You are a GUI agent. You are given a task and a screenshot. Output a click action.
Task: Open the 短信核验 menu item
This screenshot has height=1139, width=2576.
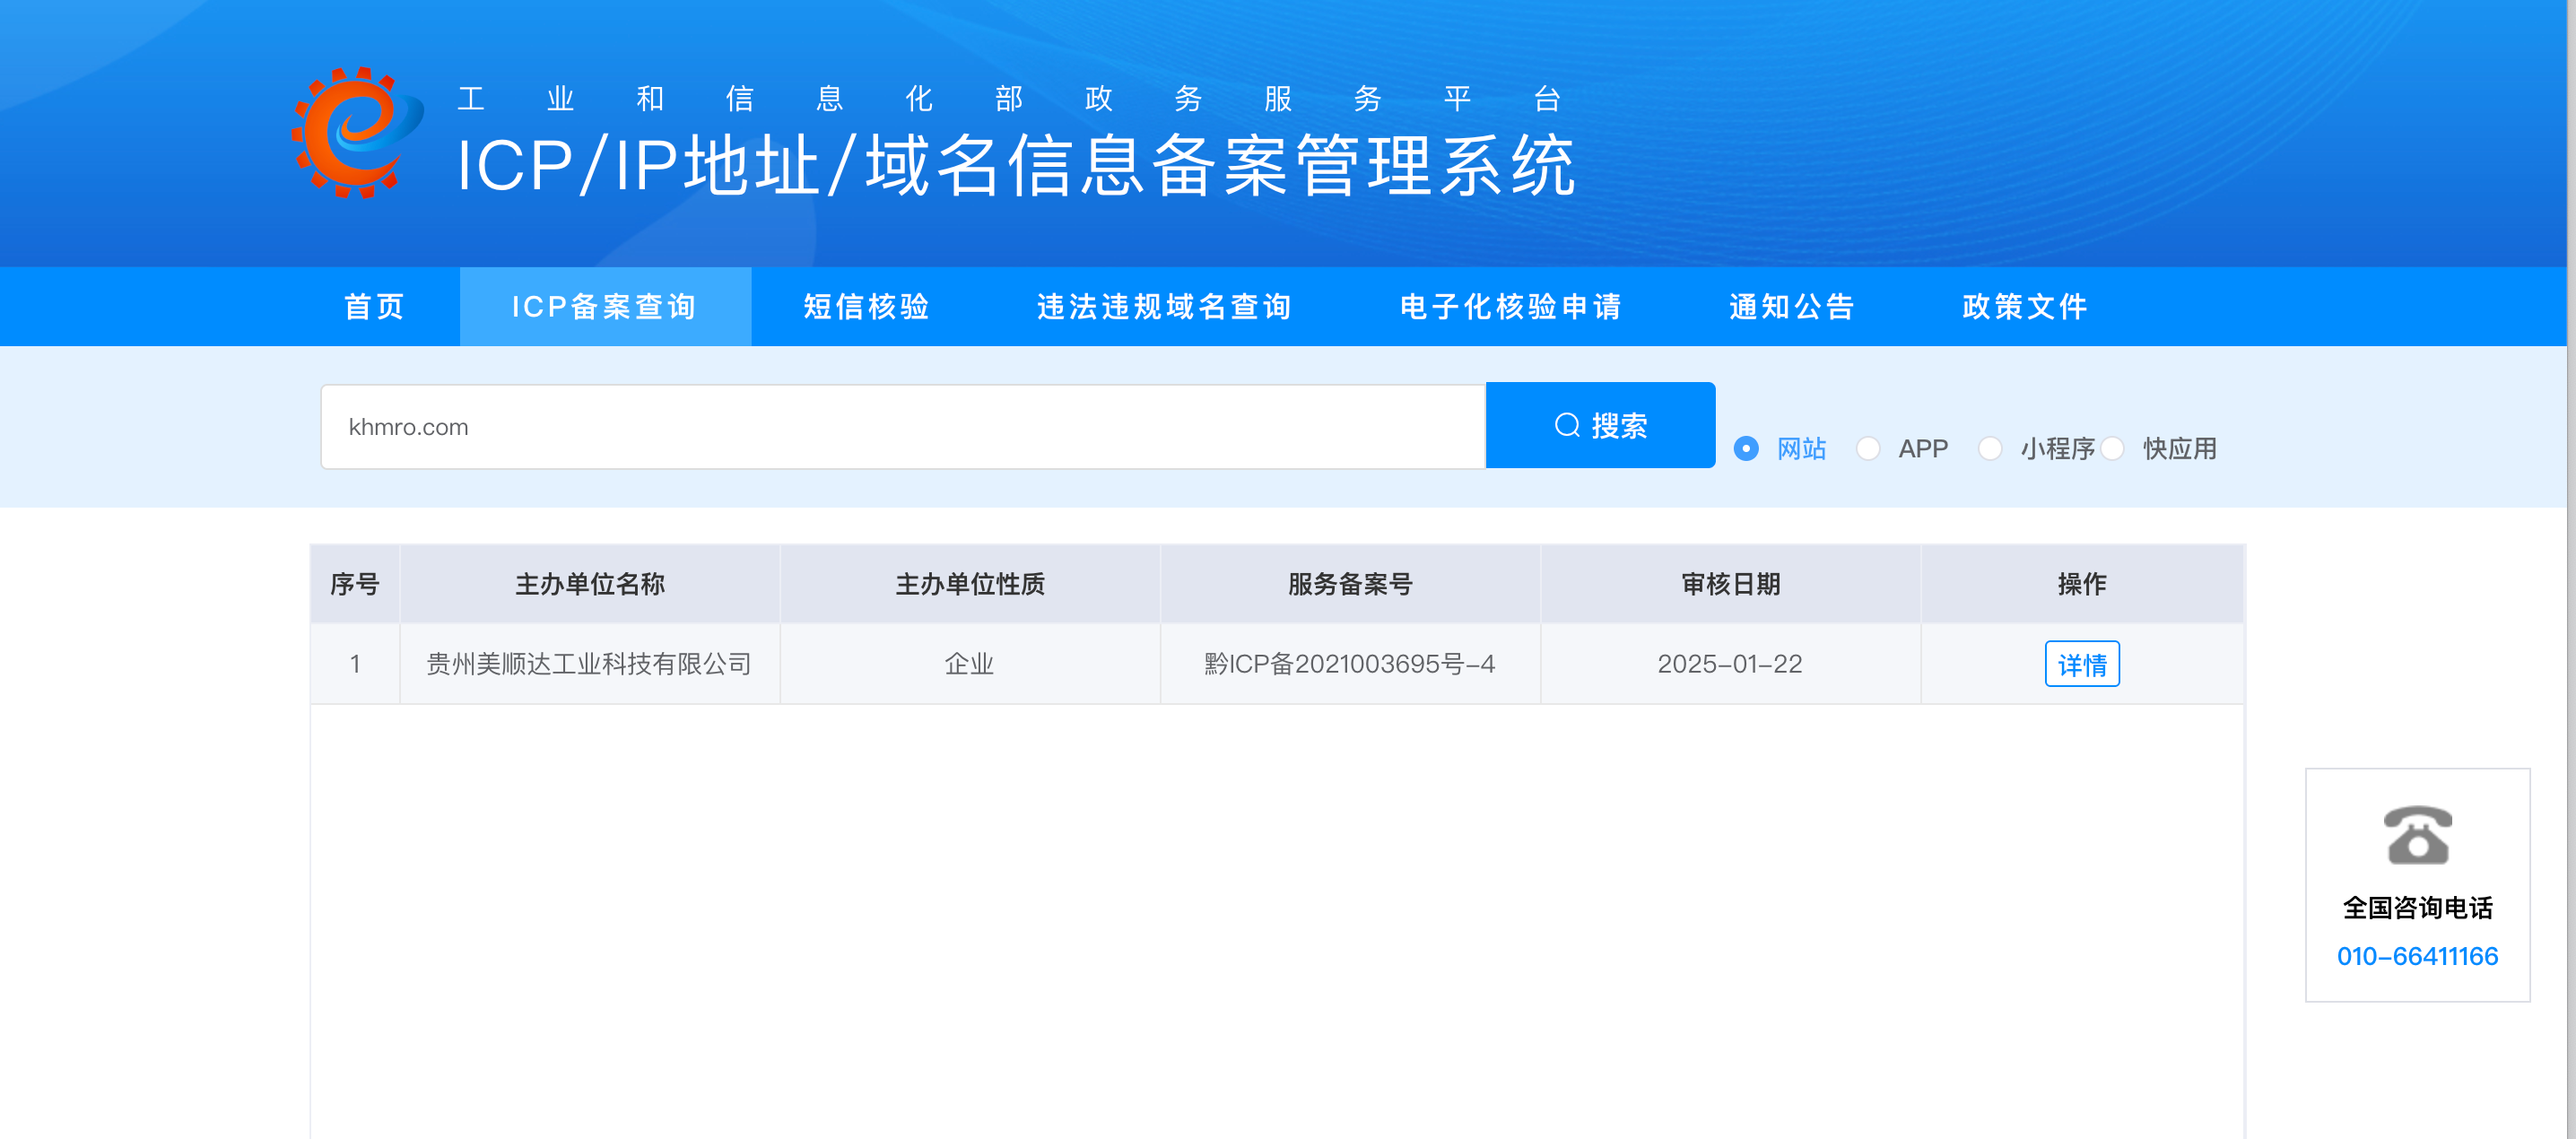[866, 306]
